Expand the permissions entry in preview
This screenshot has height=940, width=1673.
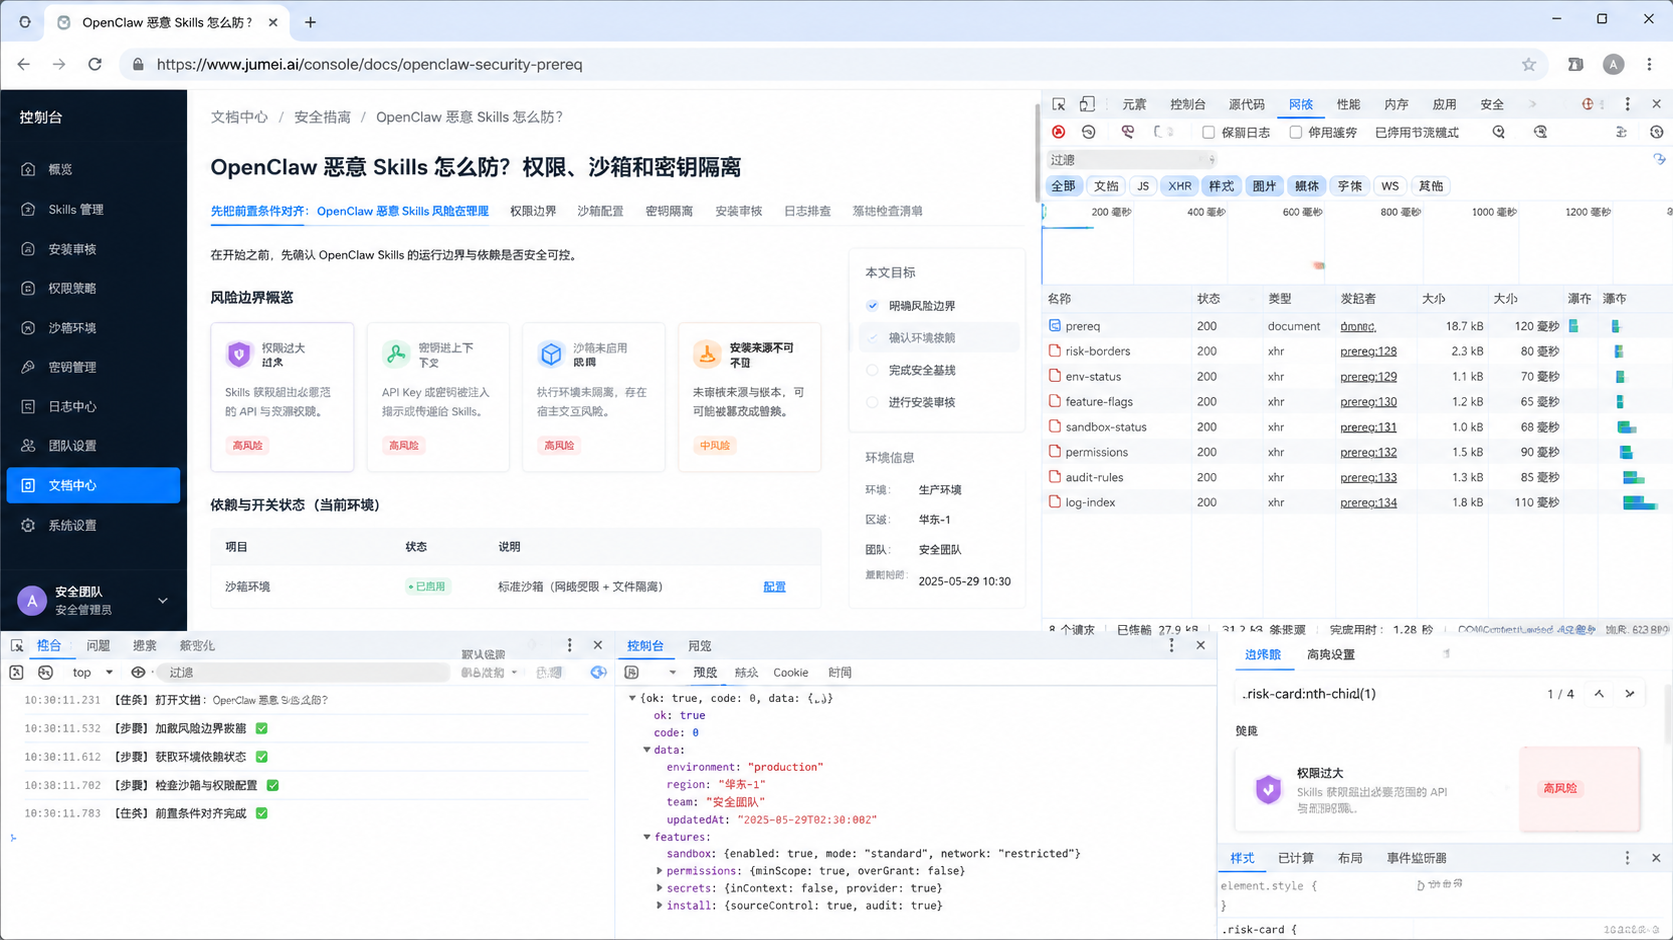(x=660, y=871)
